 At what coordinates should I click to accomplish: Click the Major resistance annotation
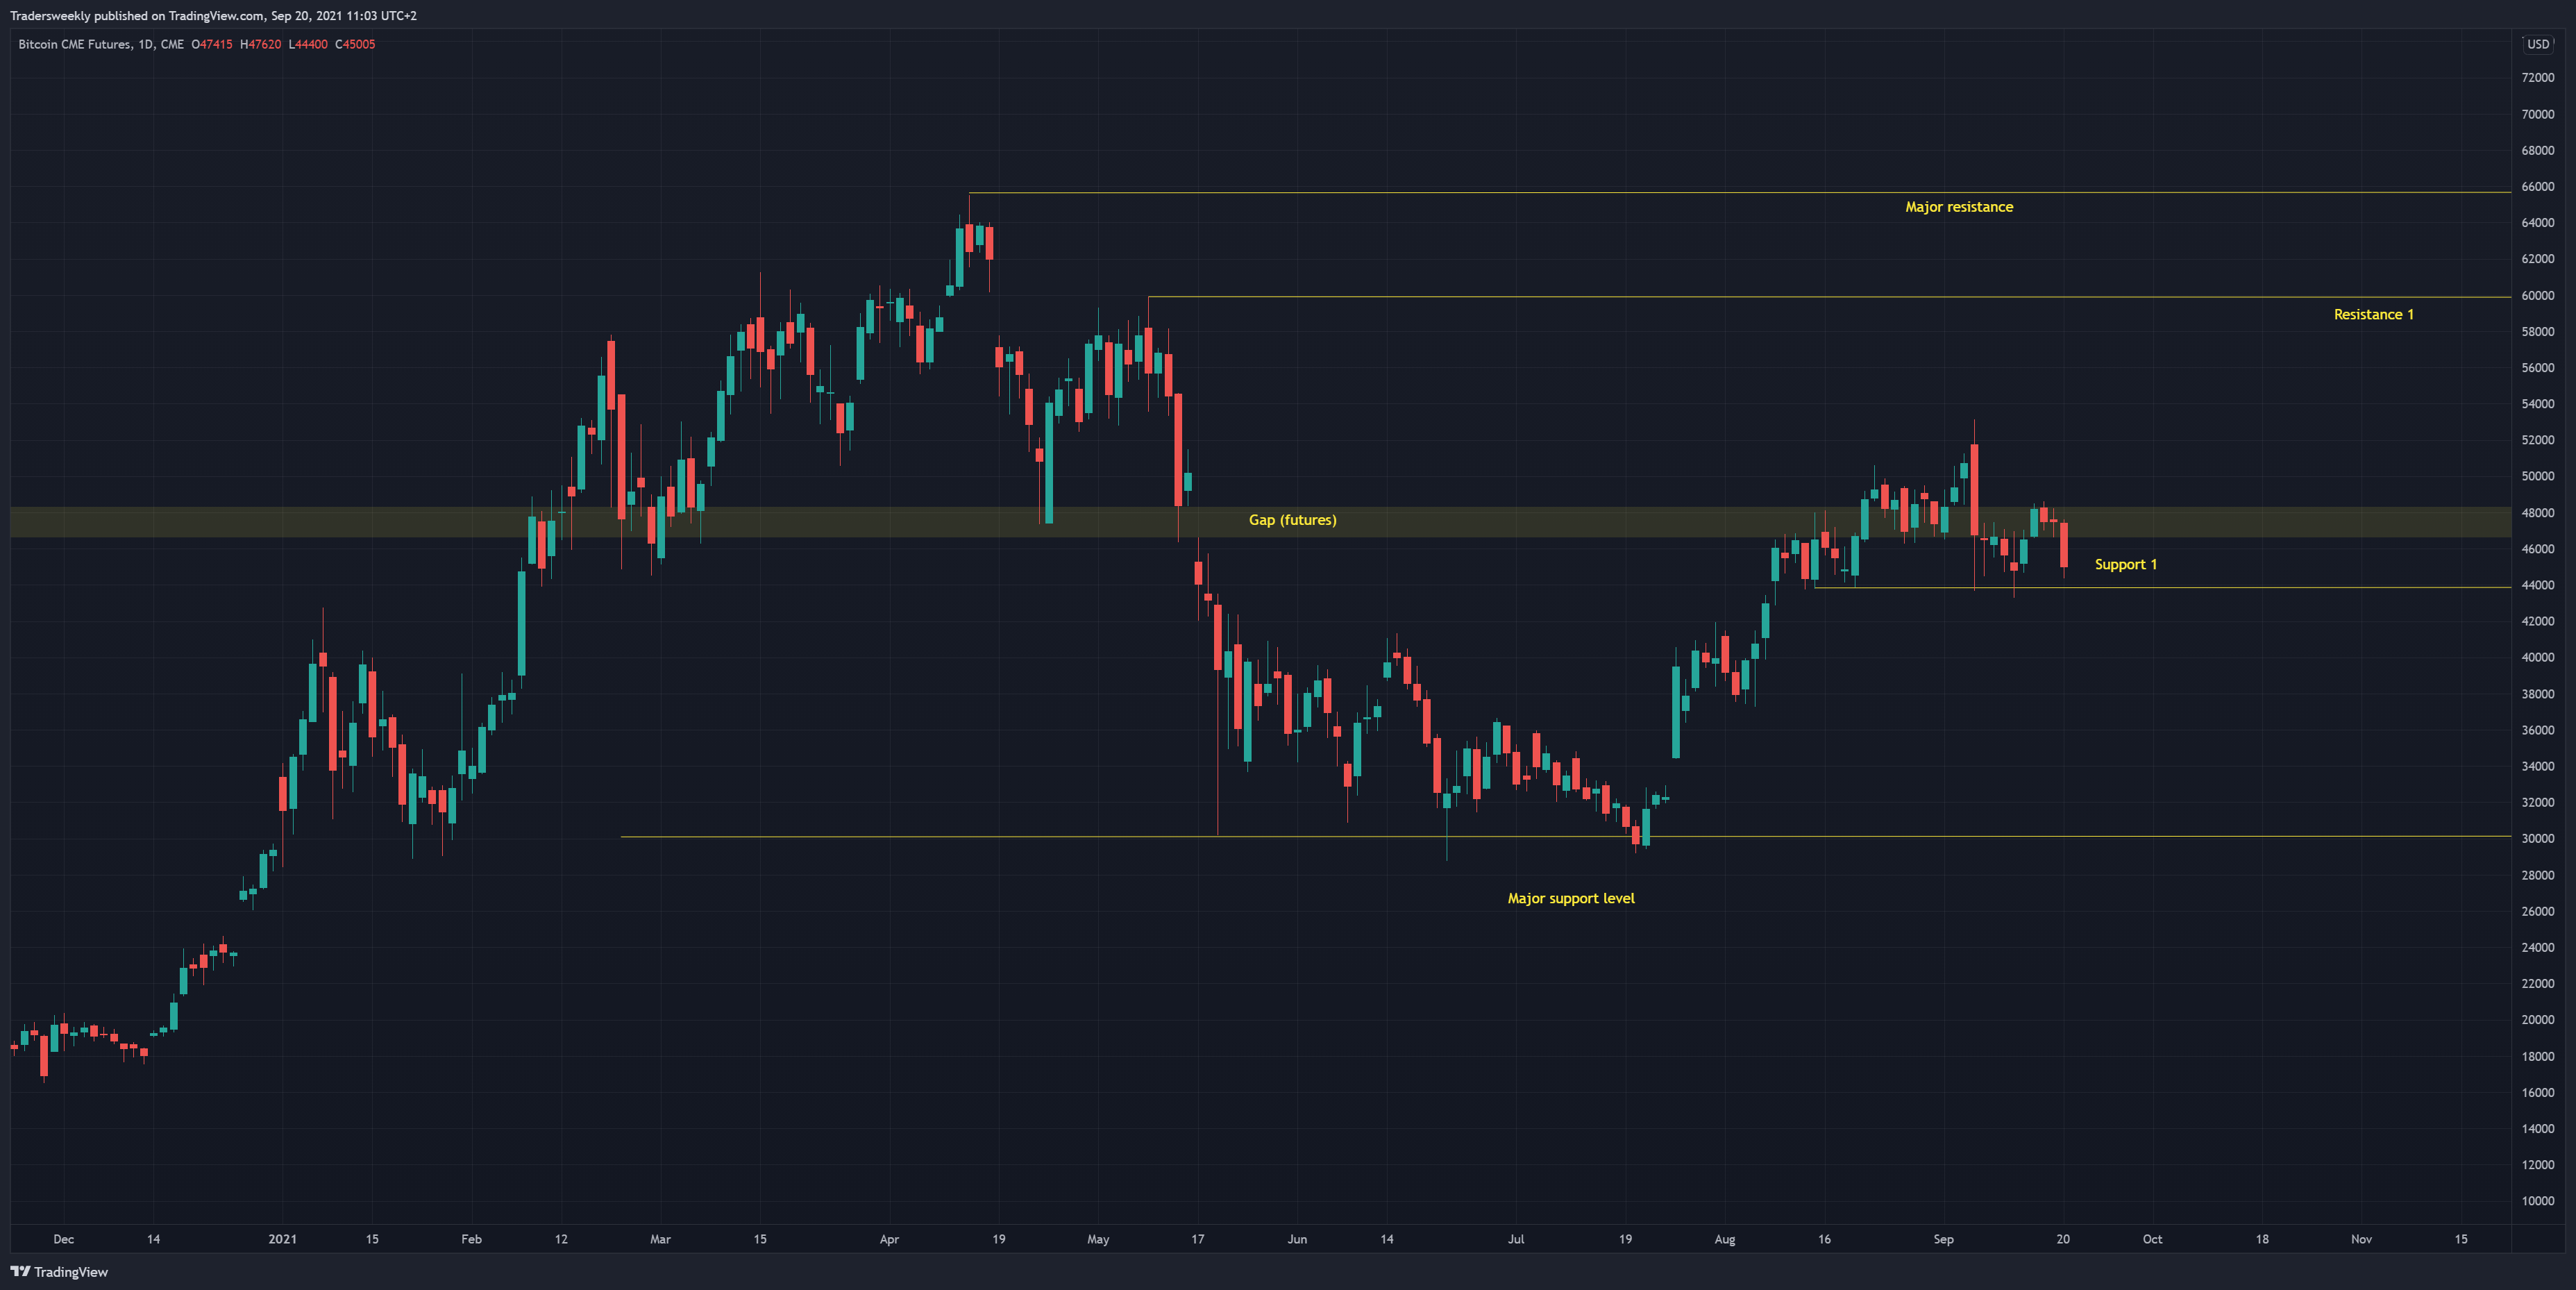(x=1959, y=207)
